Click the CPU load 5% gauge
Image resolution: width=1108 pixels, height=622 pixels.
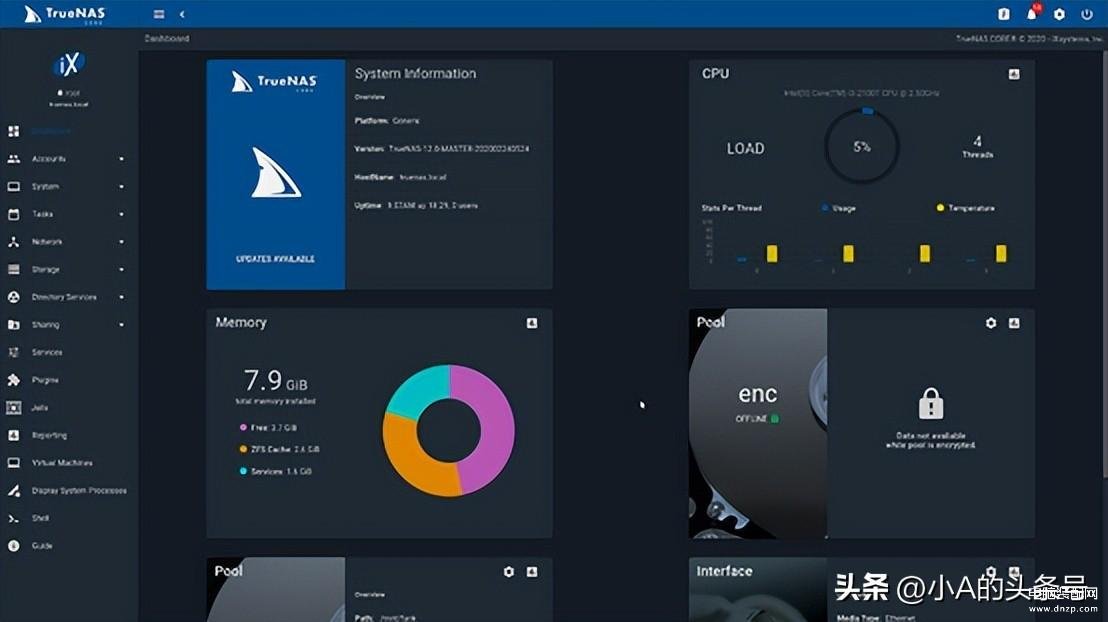pyautogui.click(x=861, y=146)
